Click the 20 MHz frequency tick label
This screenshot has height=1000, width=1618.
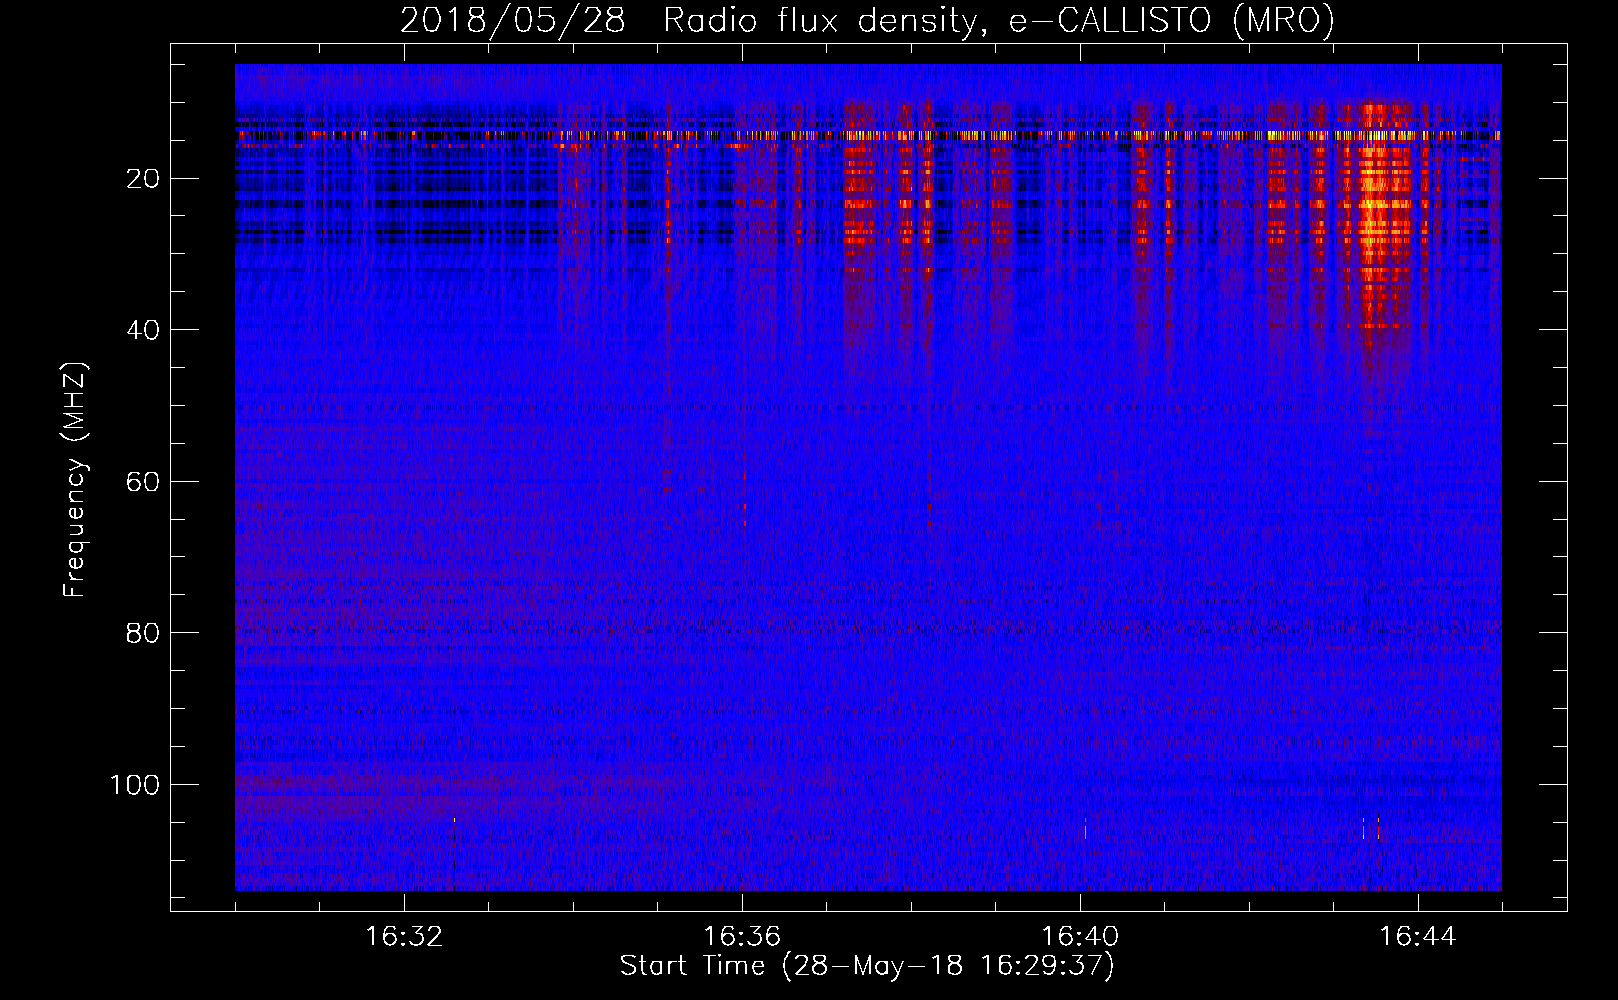tap(143, 179)
